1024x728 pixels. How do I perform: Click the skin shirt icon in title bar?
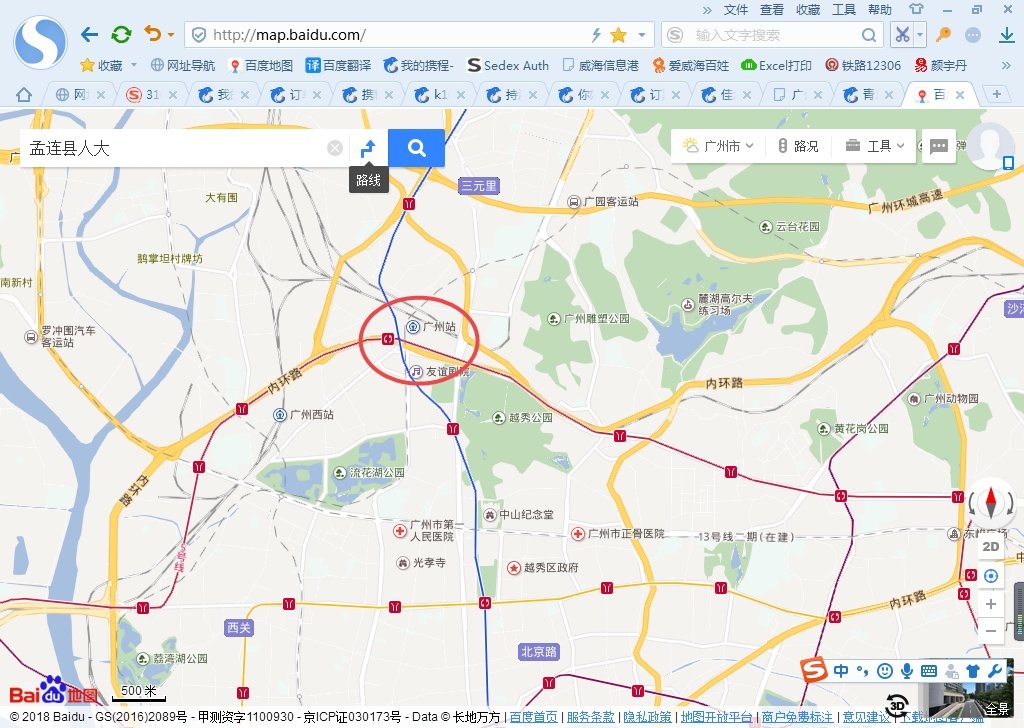(x=916, y=9)
